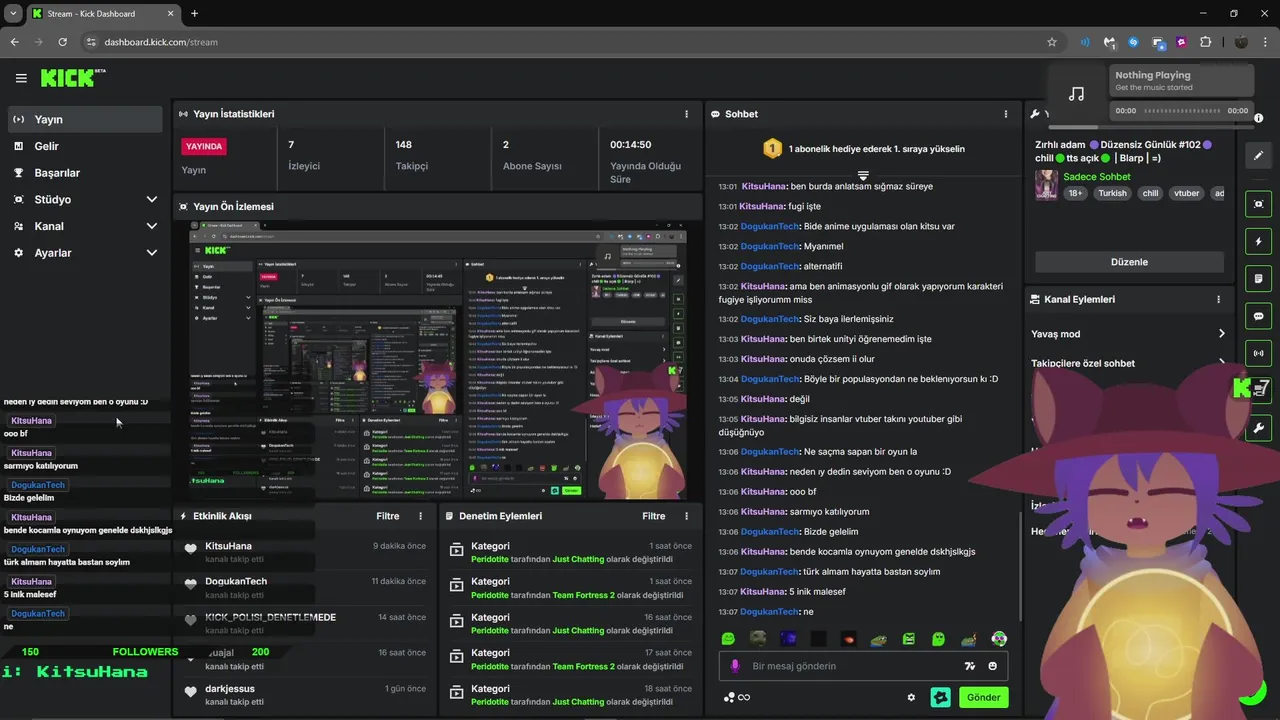Open the Sadece Sohbet category link

click(x=1097, y=177)
